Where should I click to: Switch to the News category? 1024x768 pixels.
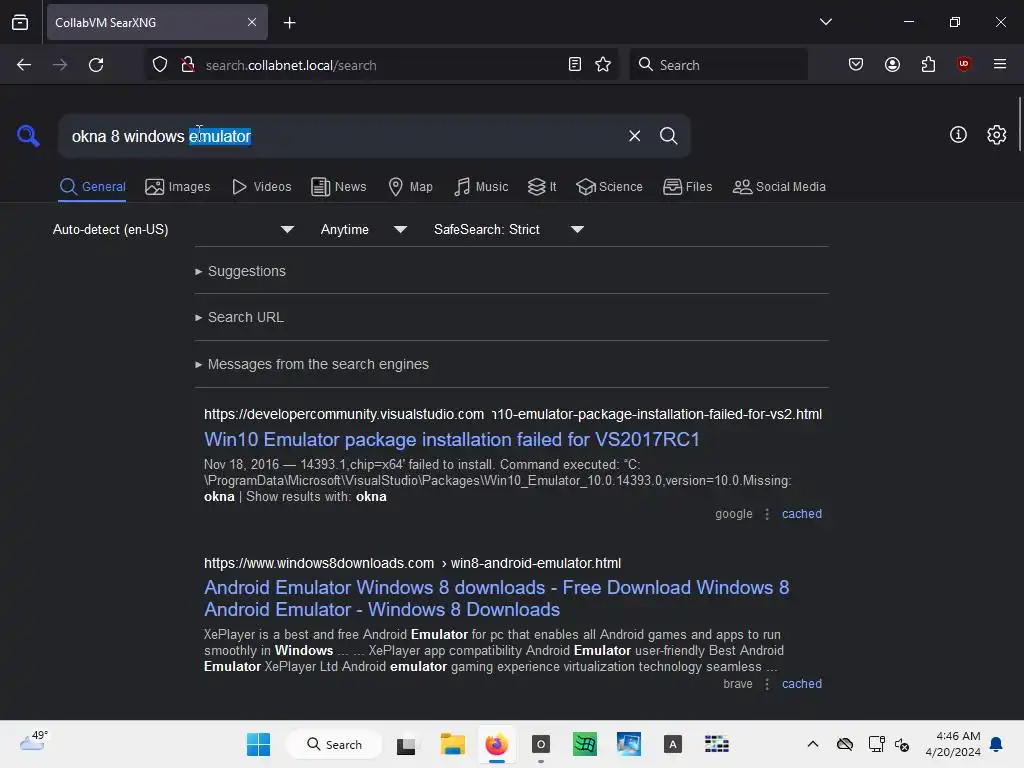[339, 187]
